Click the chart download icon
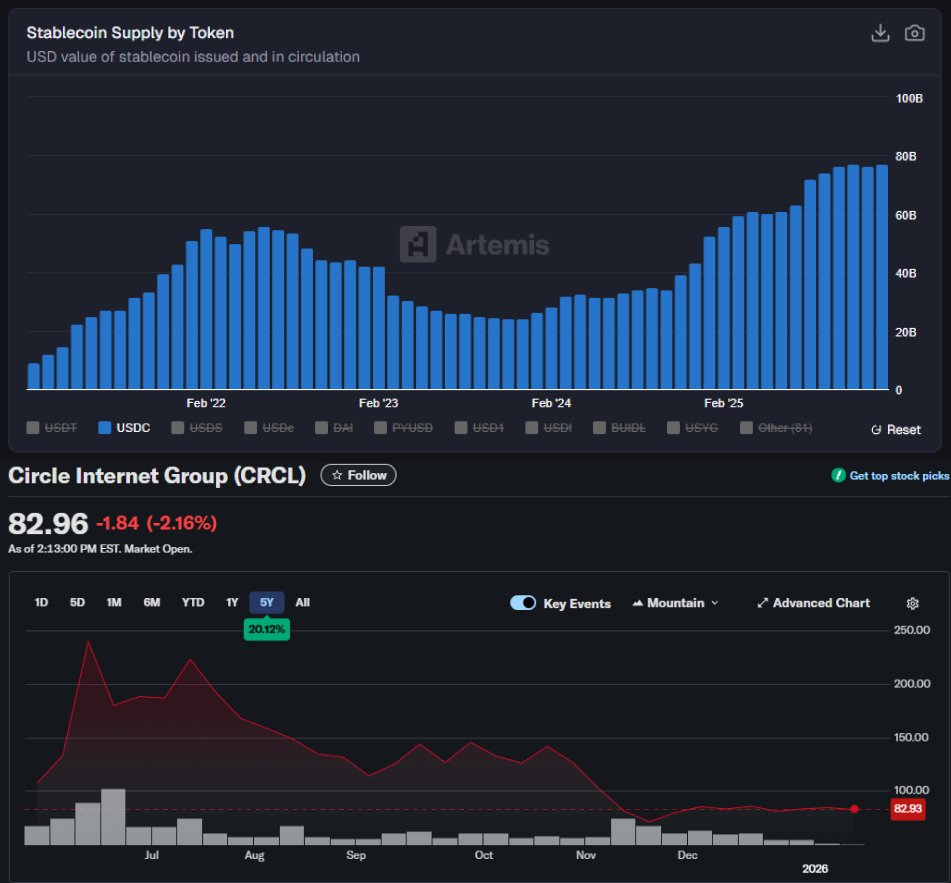The width and height of the screenshot is (951, 883). [881, 32]
